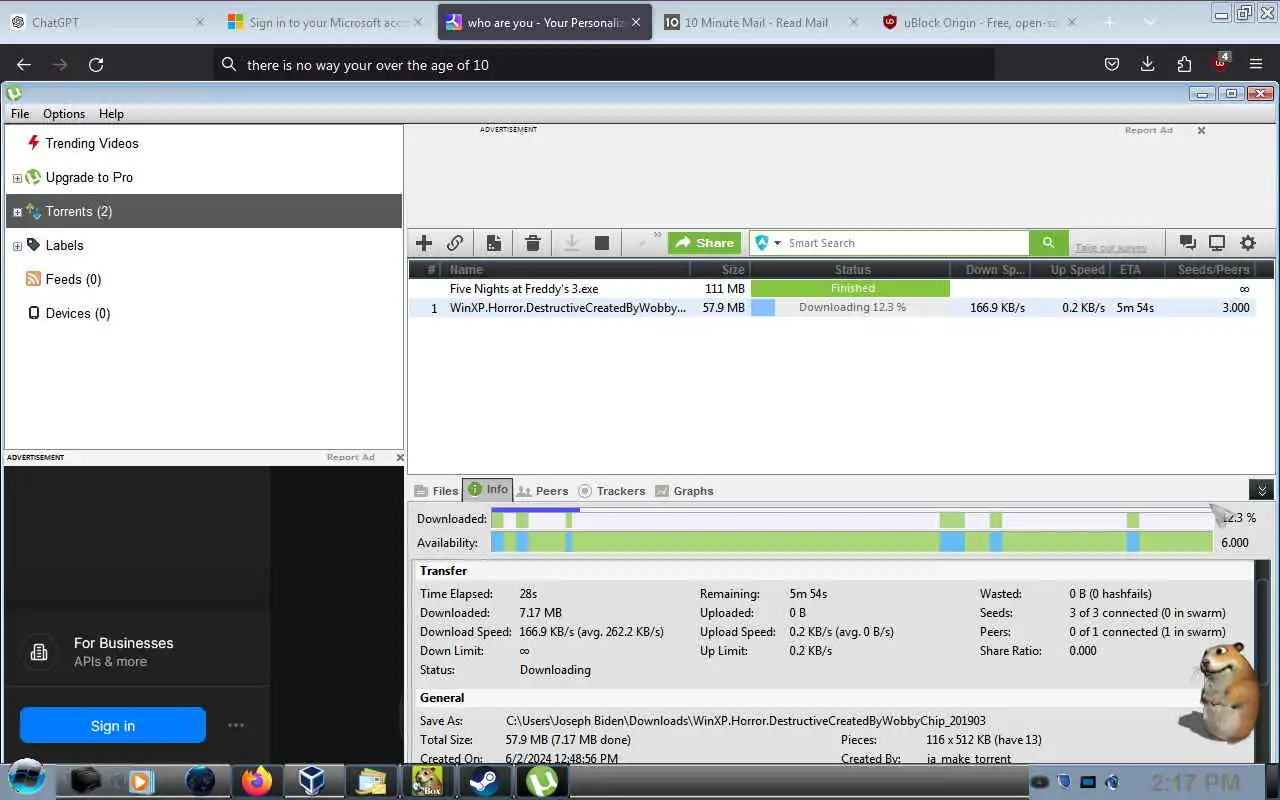This screenshot has height=800, width=1280.
Task: Click the Remove Torrent trash icon
Action: coord(533,243)
